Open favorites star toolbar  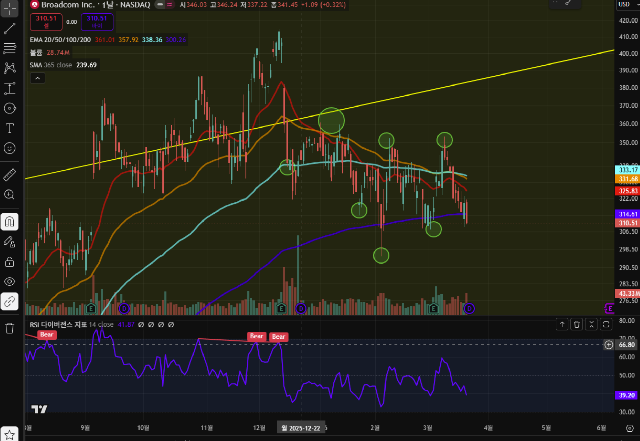9,434
